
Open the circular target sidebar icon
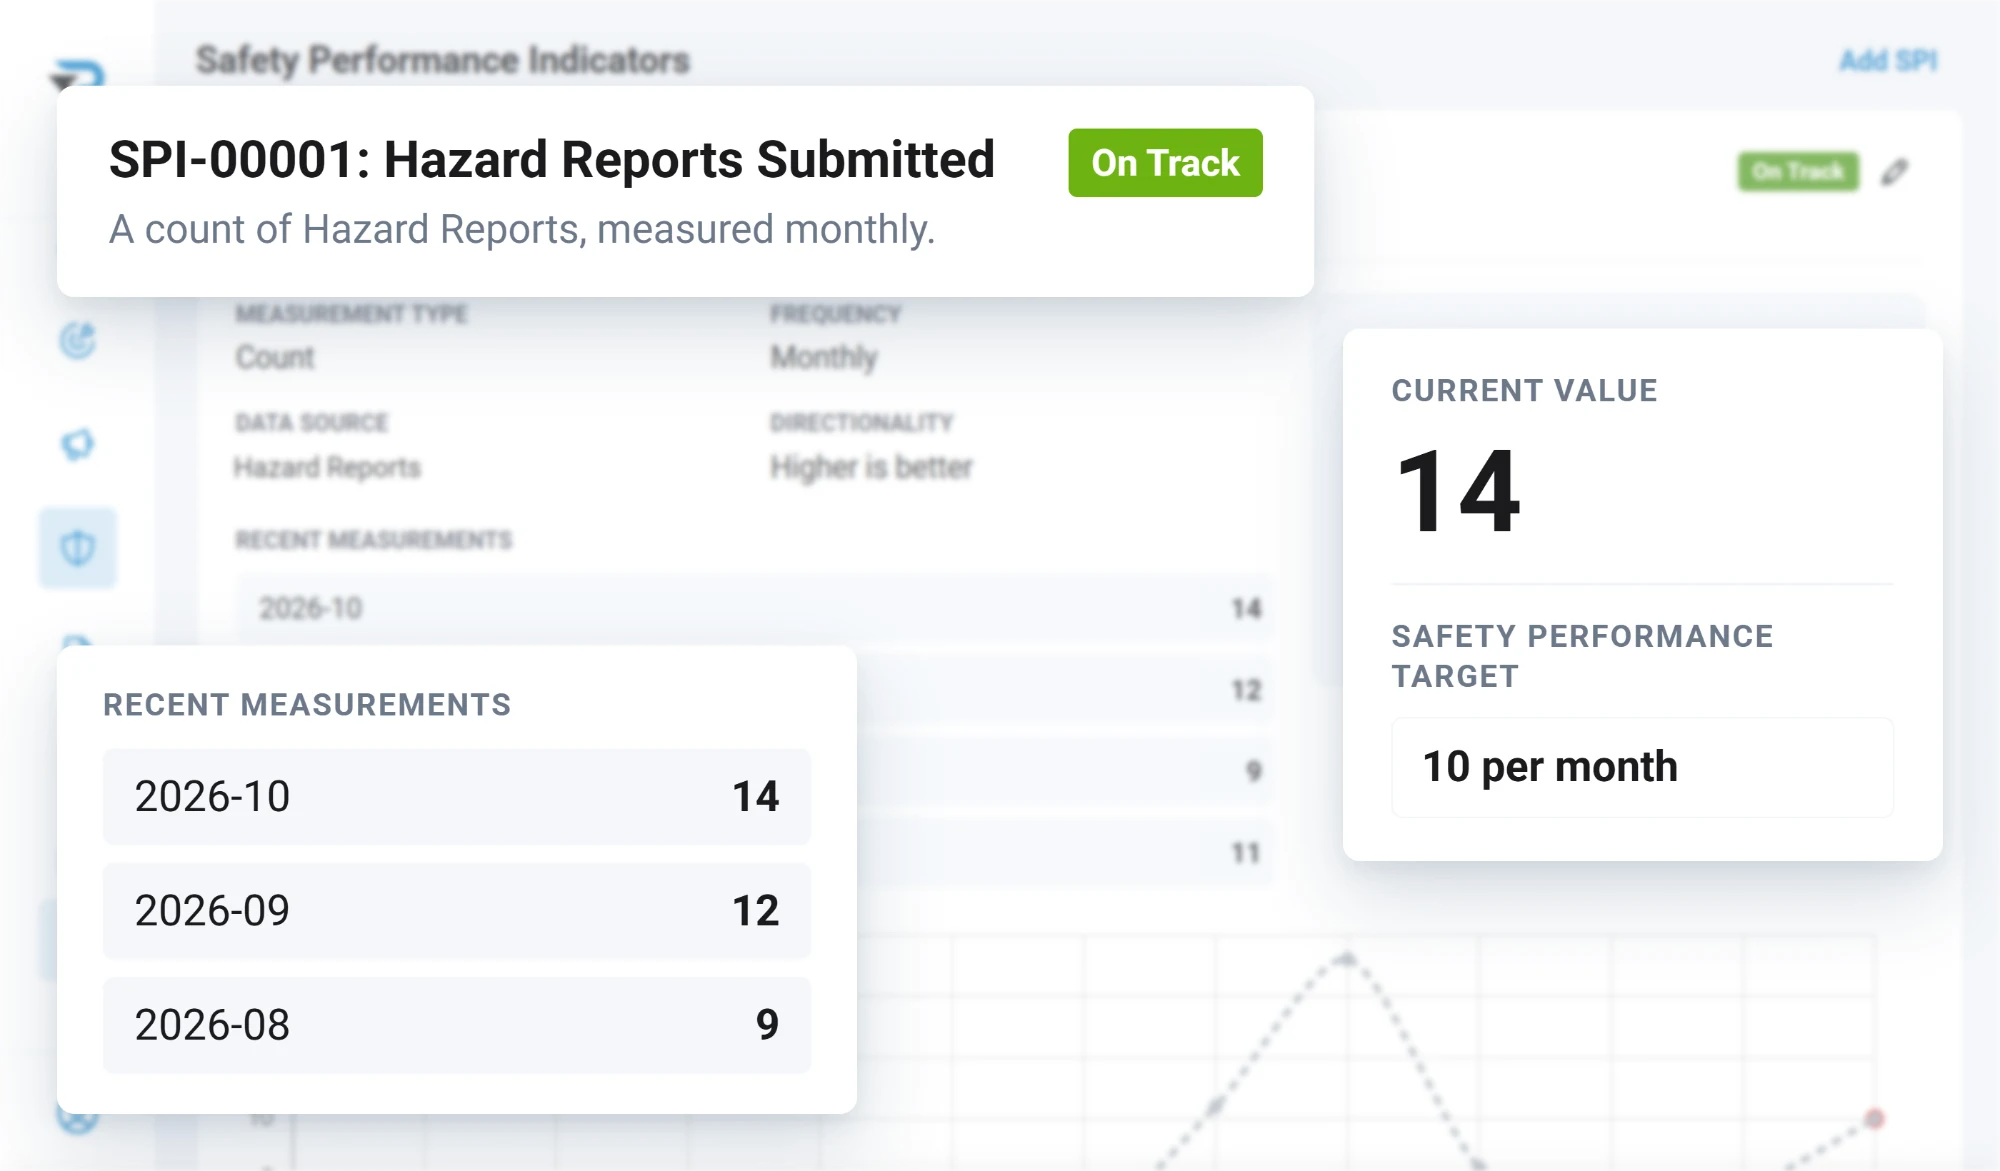pyautogui.click(x=78, y=340)
